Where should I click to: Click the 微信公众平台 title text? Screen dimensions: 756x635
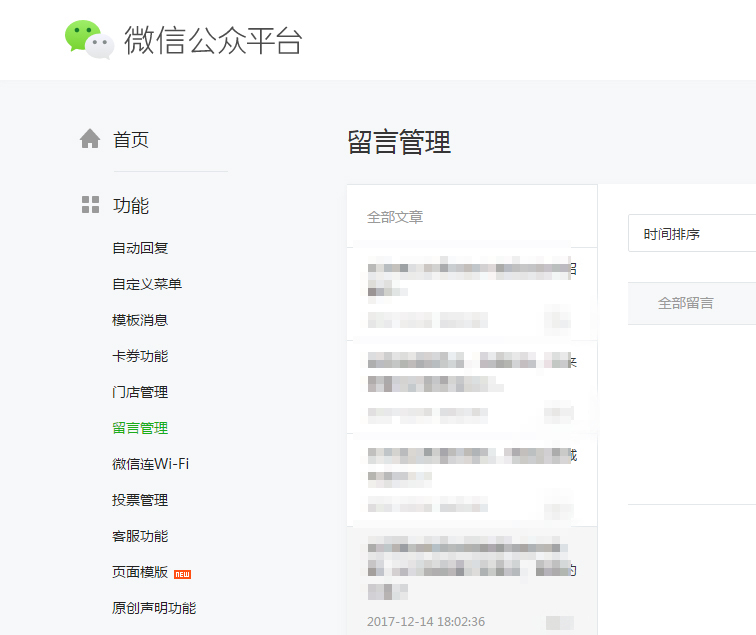pyautogui.click(x=213, y=40)
